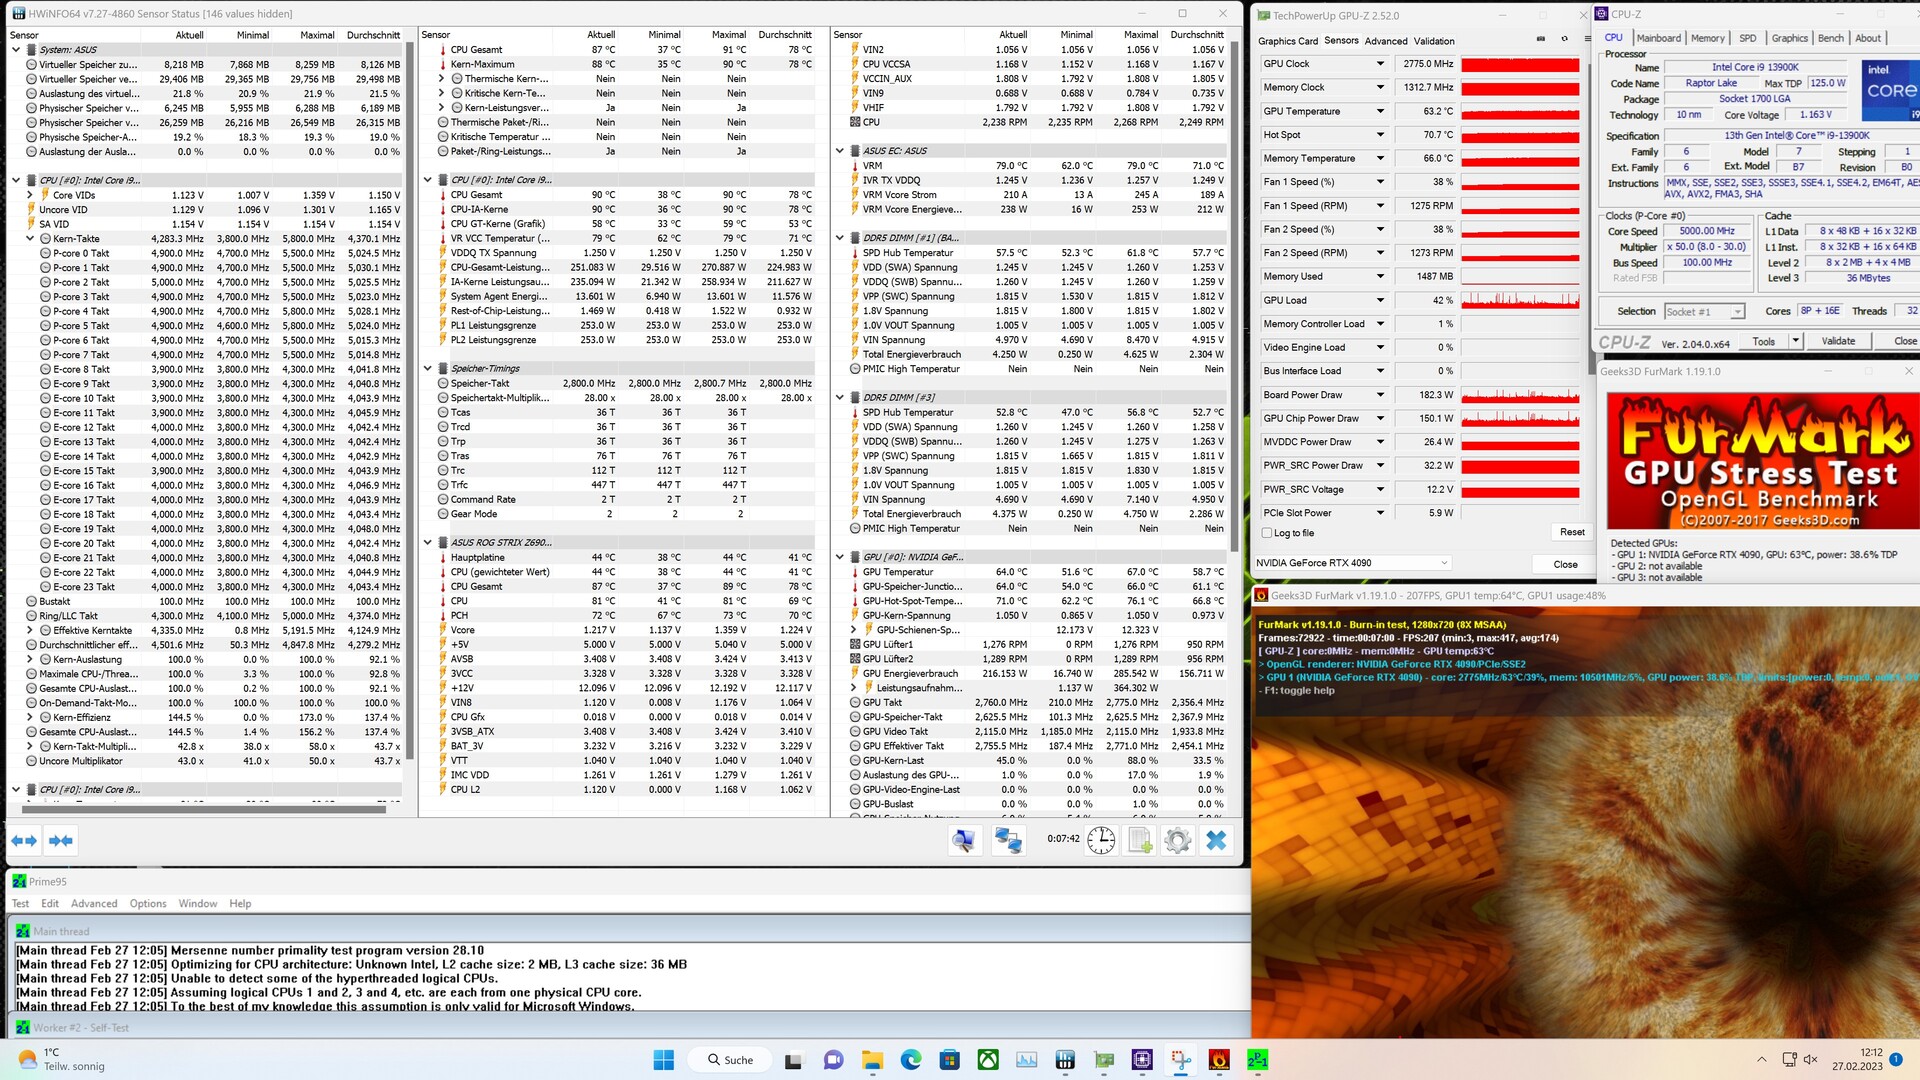Screen dimensions: 1920x1080
Task: Open Windows Start menu
Action: pyautogui.click(x=664, y=1060)
